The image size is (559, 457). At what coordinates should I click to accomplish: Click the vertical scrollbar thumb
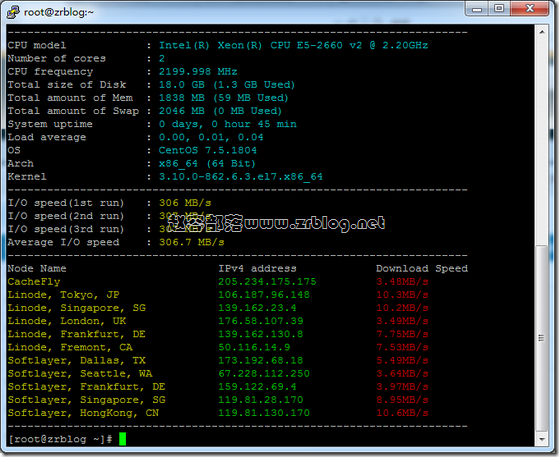[x=542, y=338]
